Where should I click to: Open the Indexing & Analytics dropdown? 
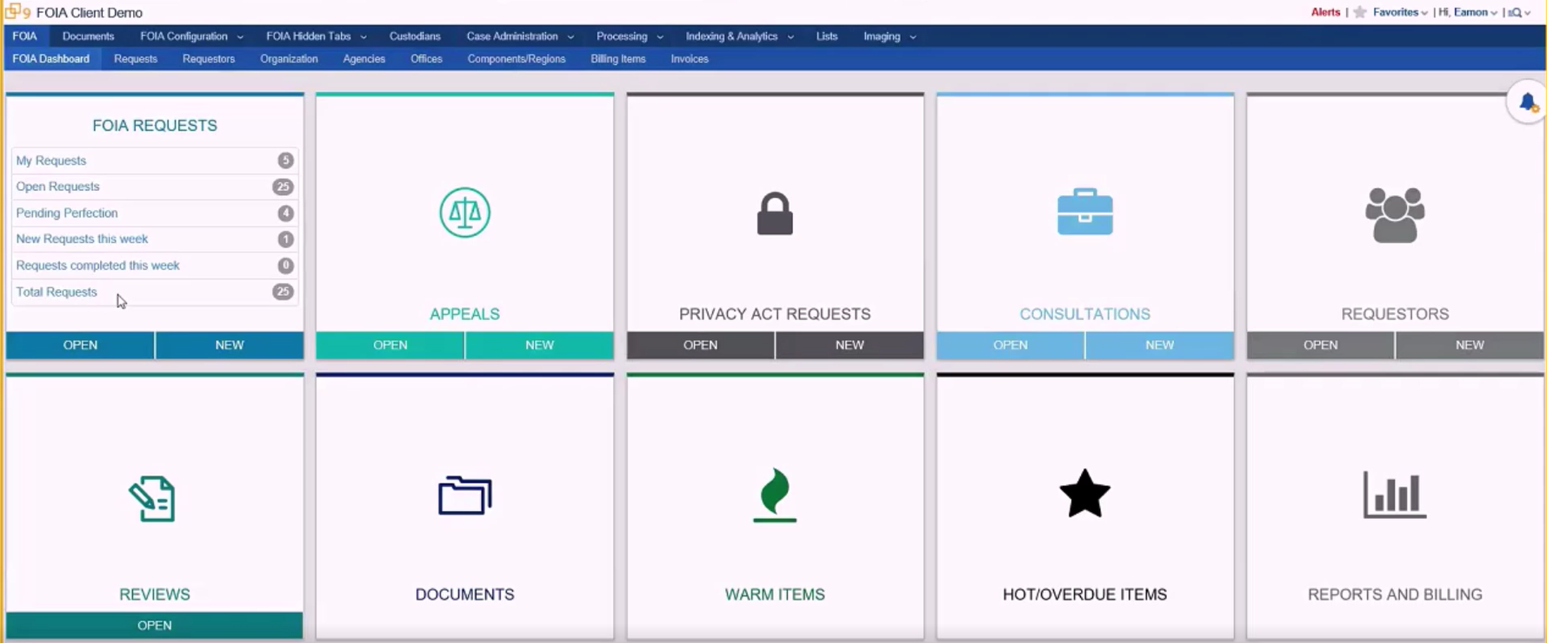click(x=739, y=36)
